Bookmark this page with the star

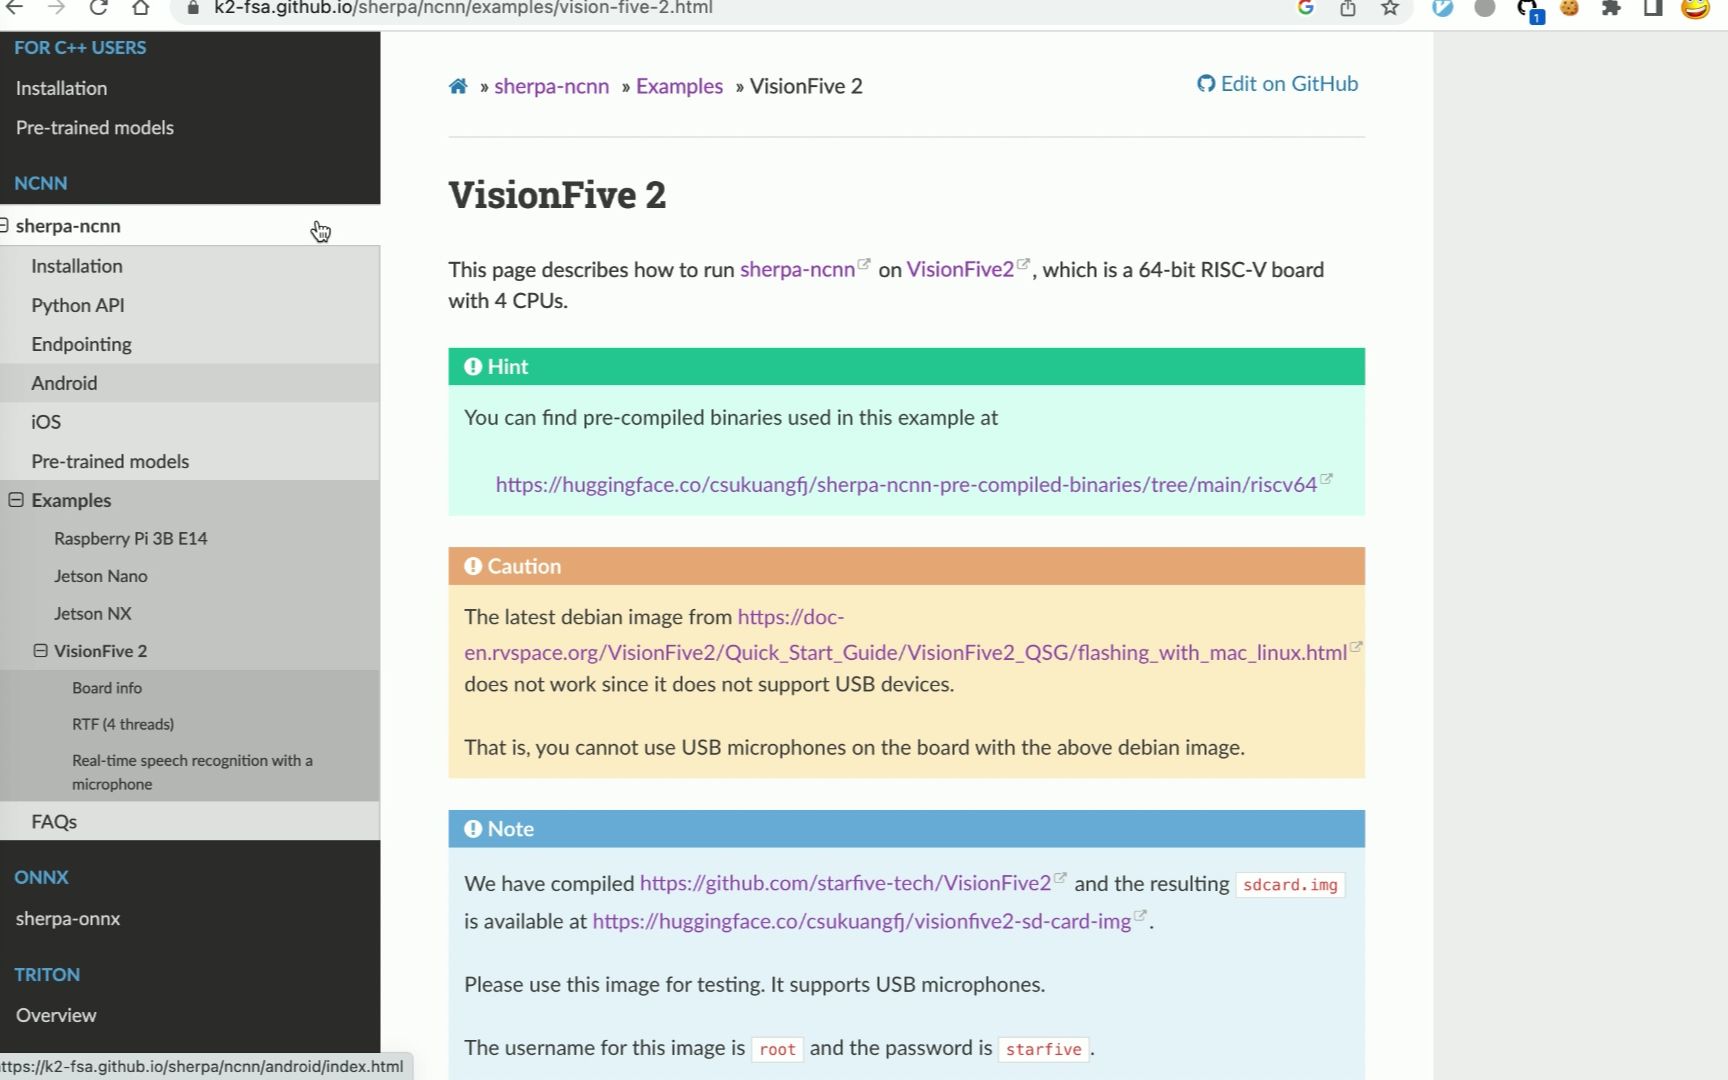(1390, 8)
